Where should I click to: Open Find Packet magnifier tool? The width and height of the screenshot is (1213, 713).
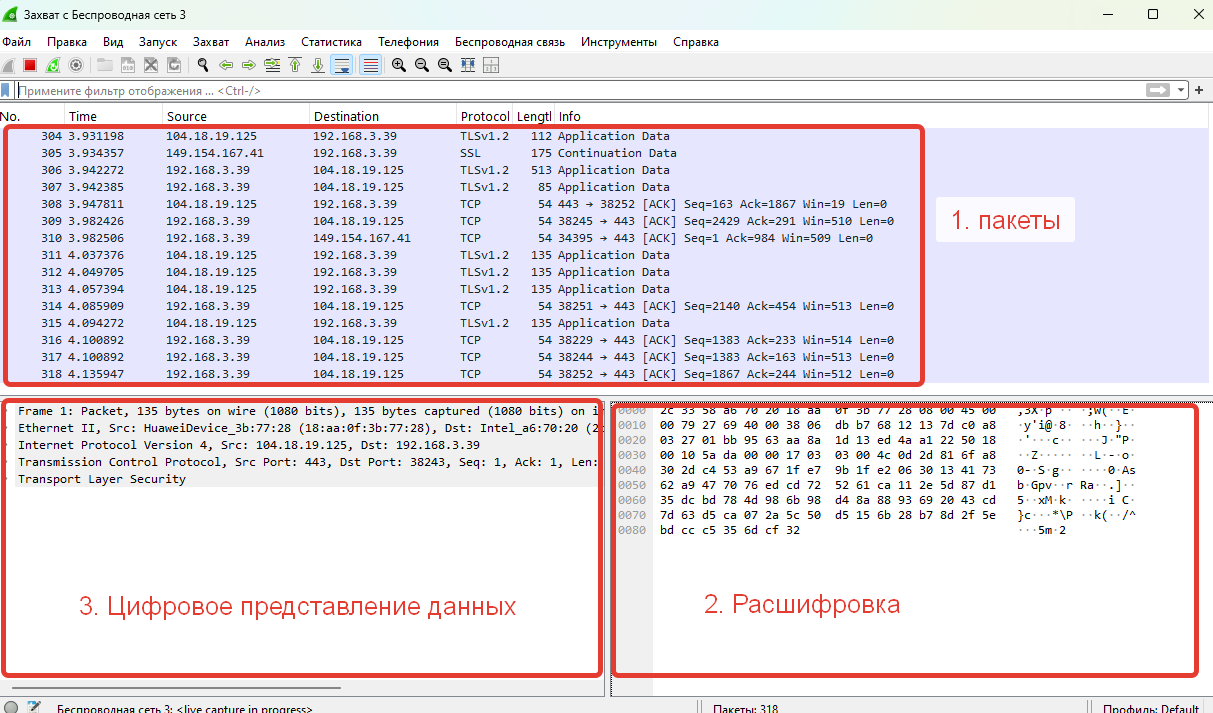click(x=203, y=65)
